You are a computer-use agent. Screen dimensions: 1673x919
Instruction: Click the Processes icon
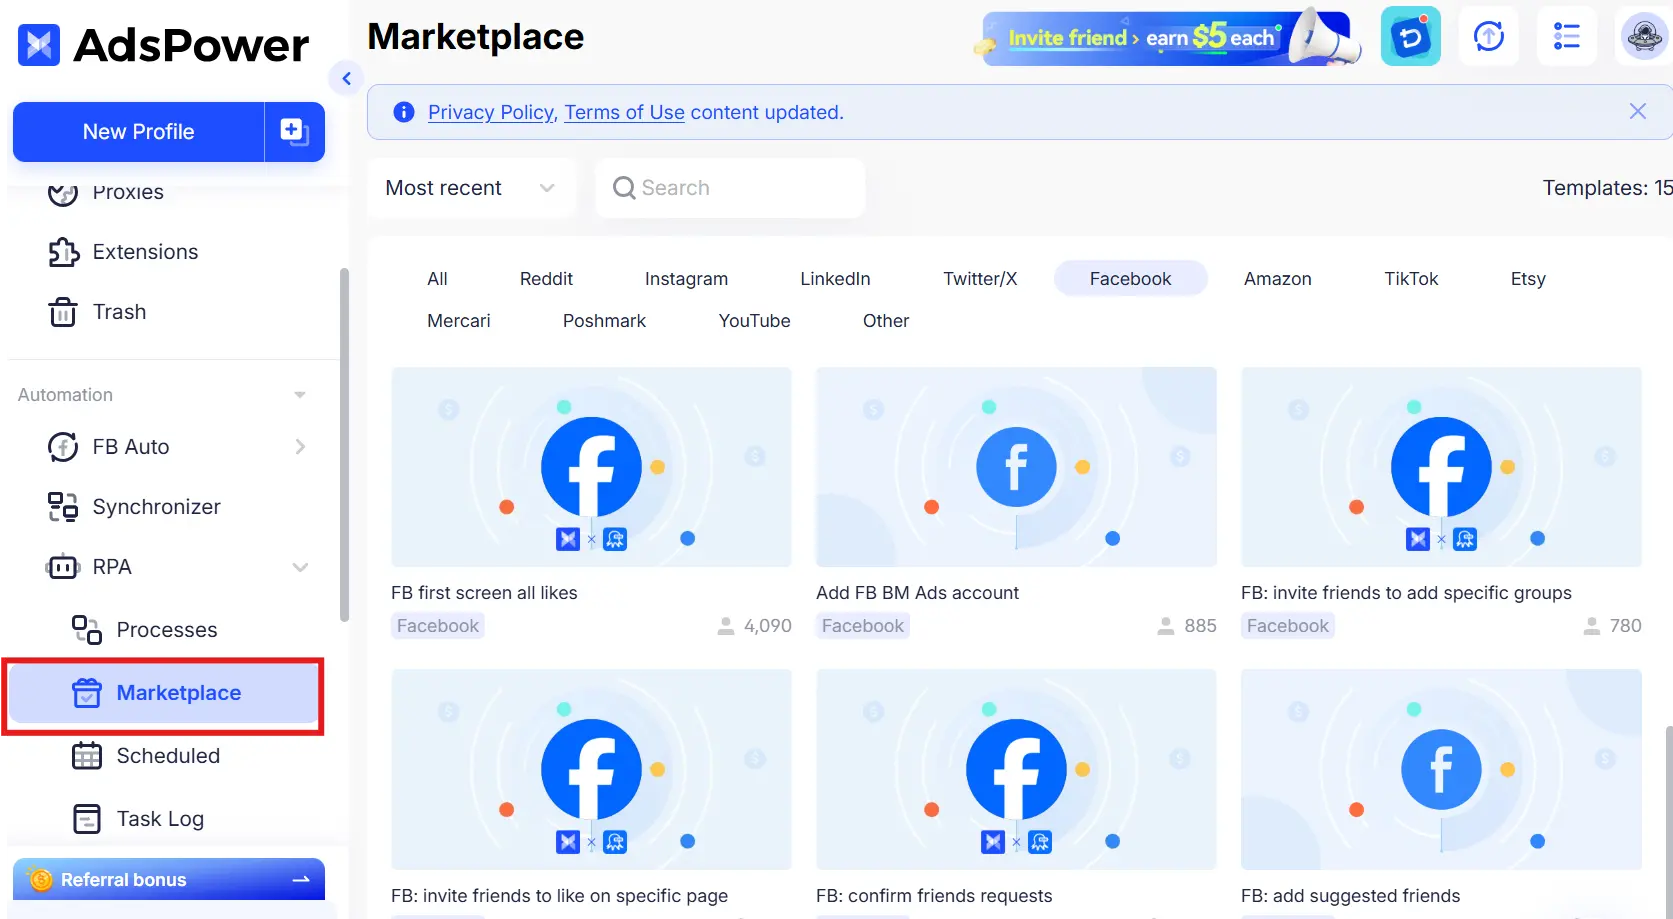[x=87, y=630]
